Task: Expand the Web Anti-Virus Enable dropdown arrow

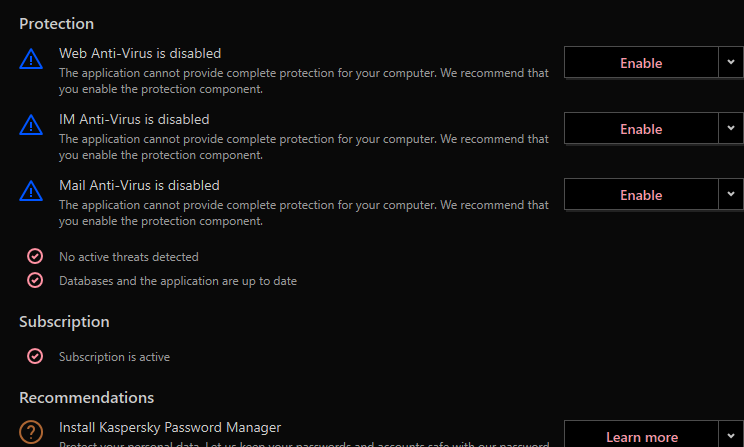Action: coord(730,63)
